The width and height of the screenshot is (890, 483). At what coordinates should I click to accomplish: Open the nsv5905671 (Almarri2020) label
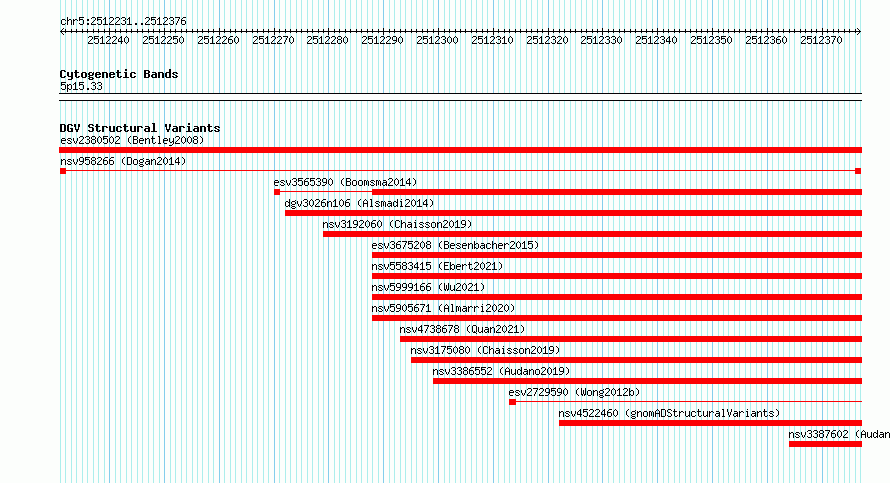tap(443, 308)
